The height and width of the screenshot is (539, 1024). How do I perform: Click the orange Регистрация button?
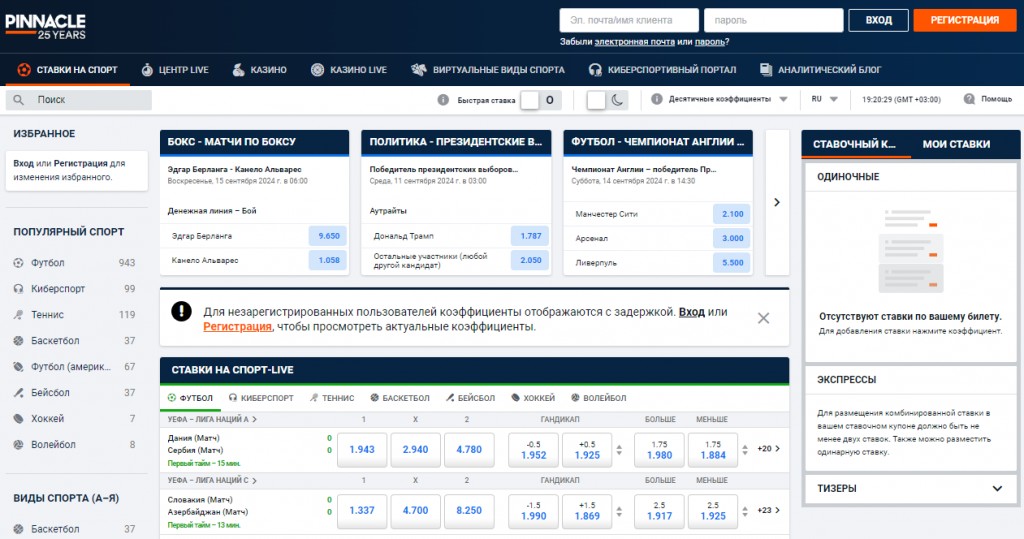(x=965, y=20)
